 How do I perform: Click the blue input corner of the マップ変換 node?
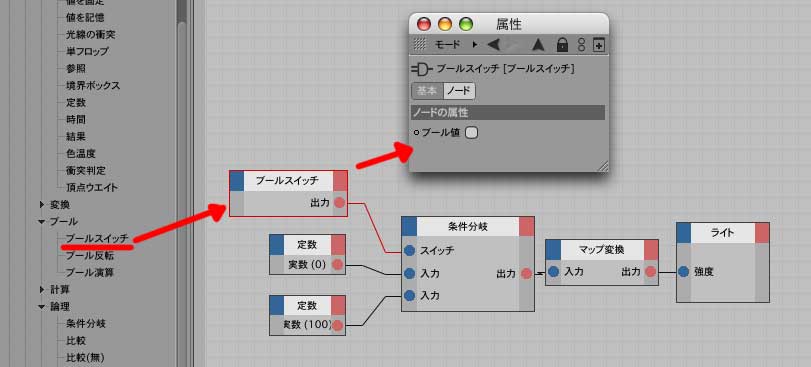[x=553, y=250]
